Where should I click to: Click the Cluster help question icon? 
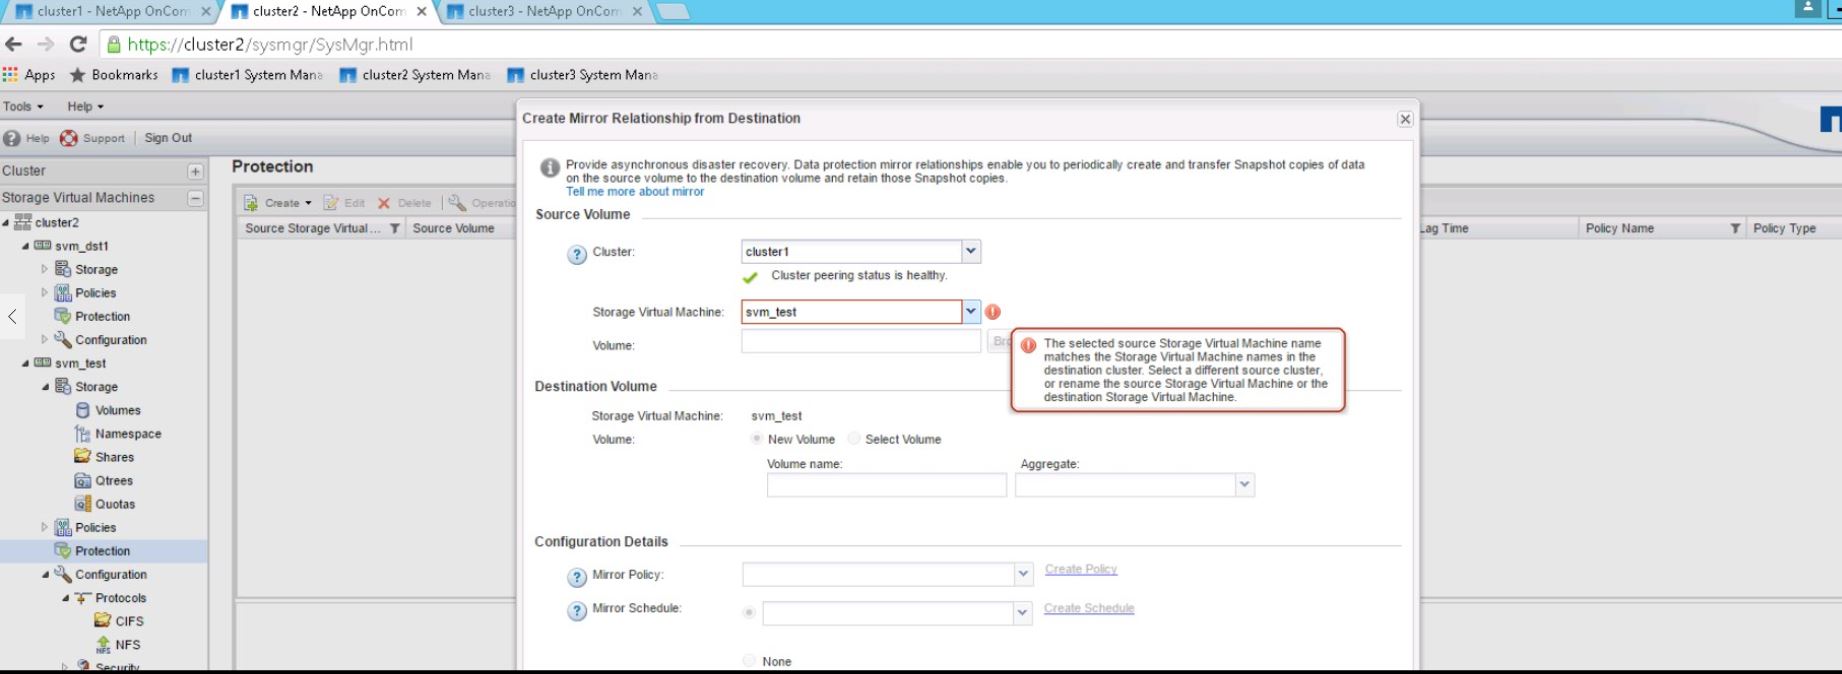click(577, 254)
